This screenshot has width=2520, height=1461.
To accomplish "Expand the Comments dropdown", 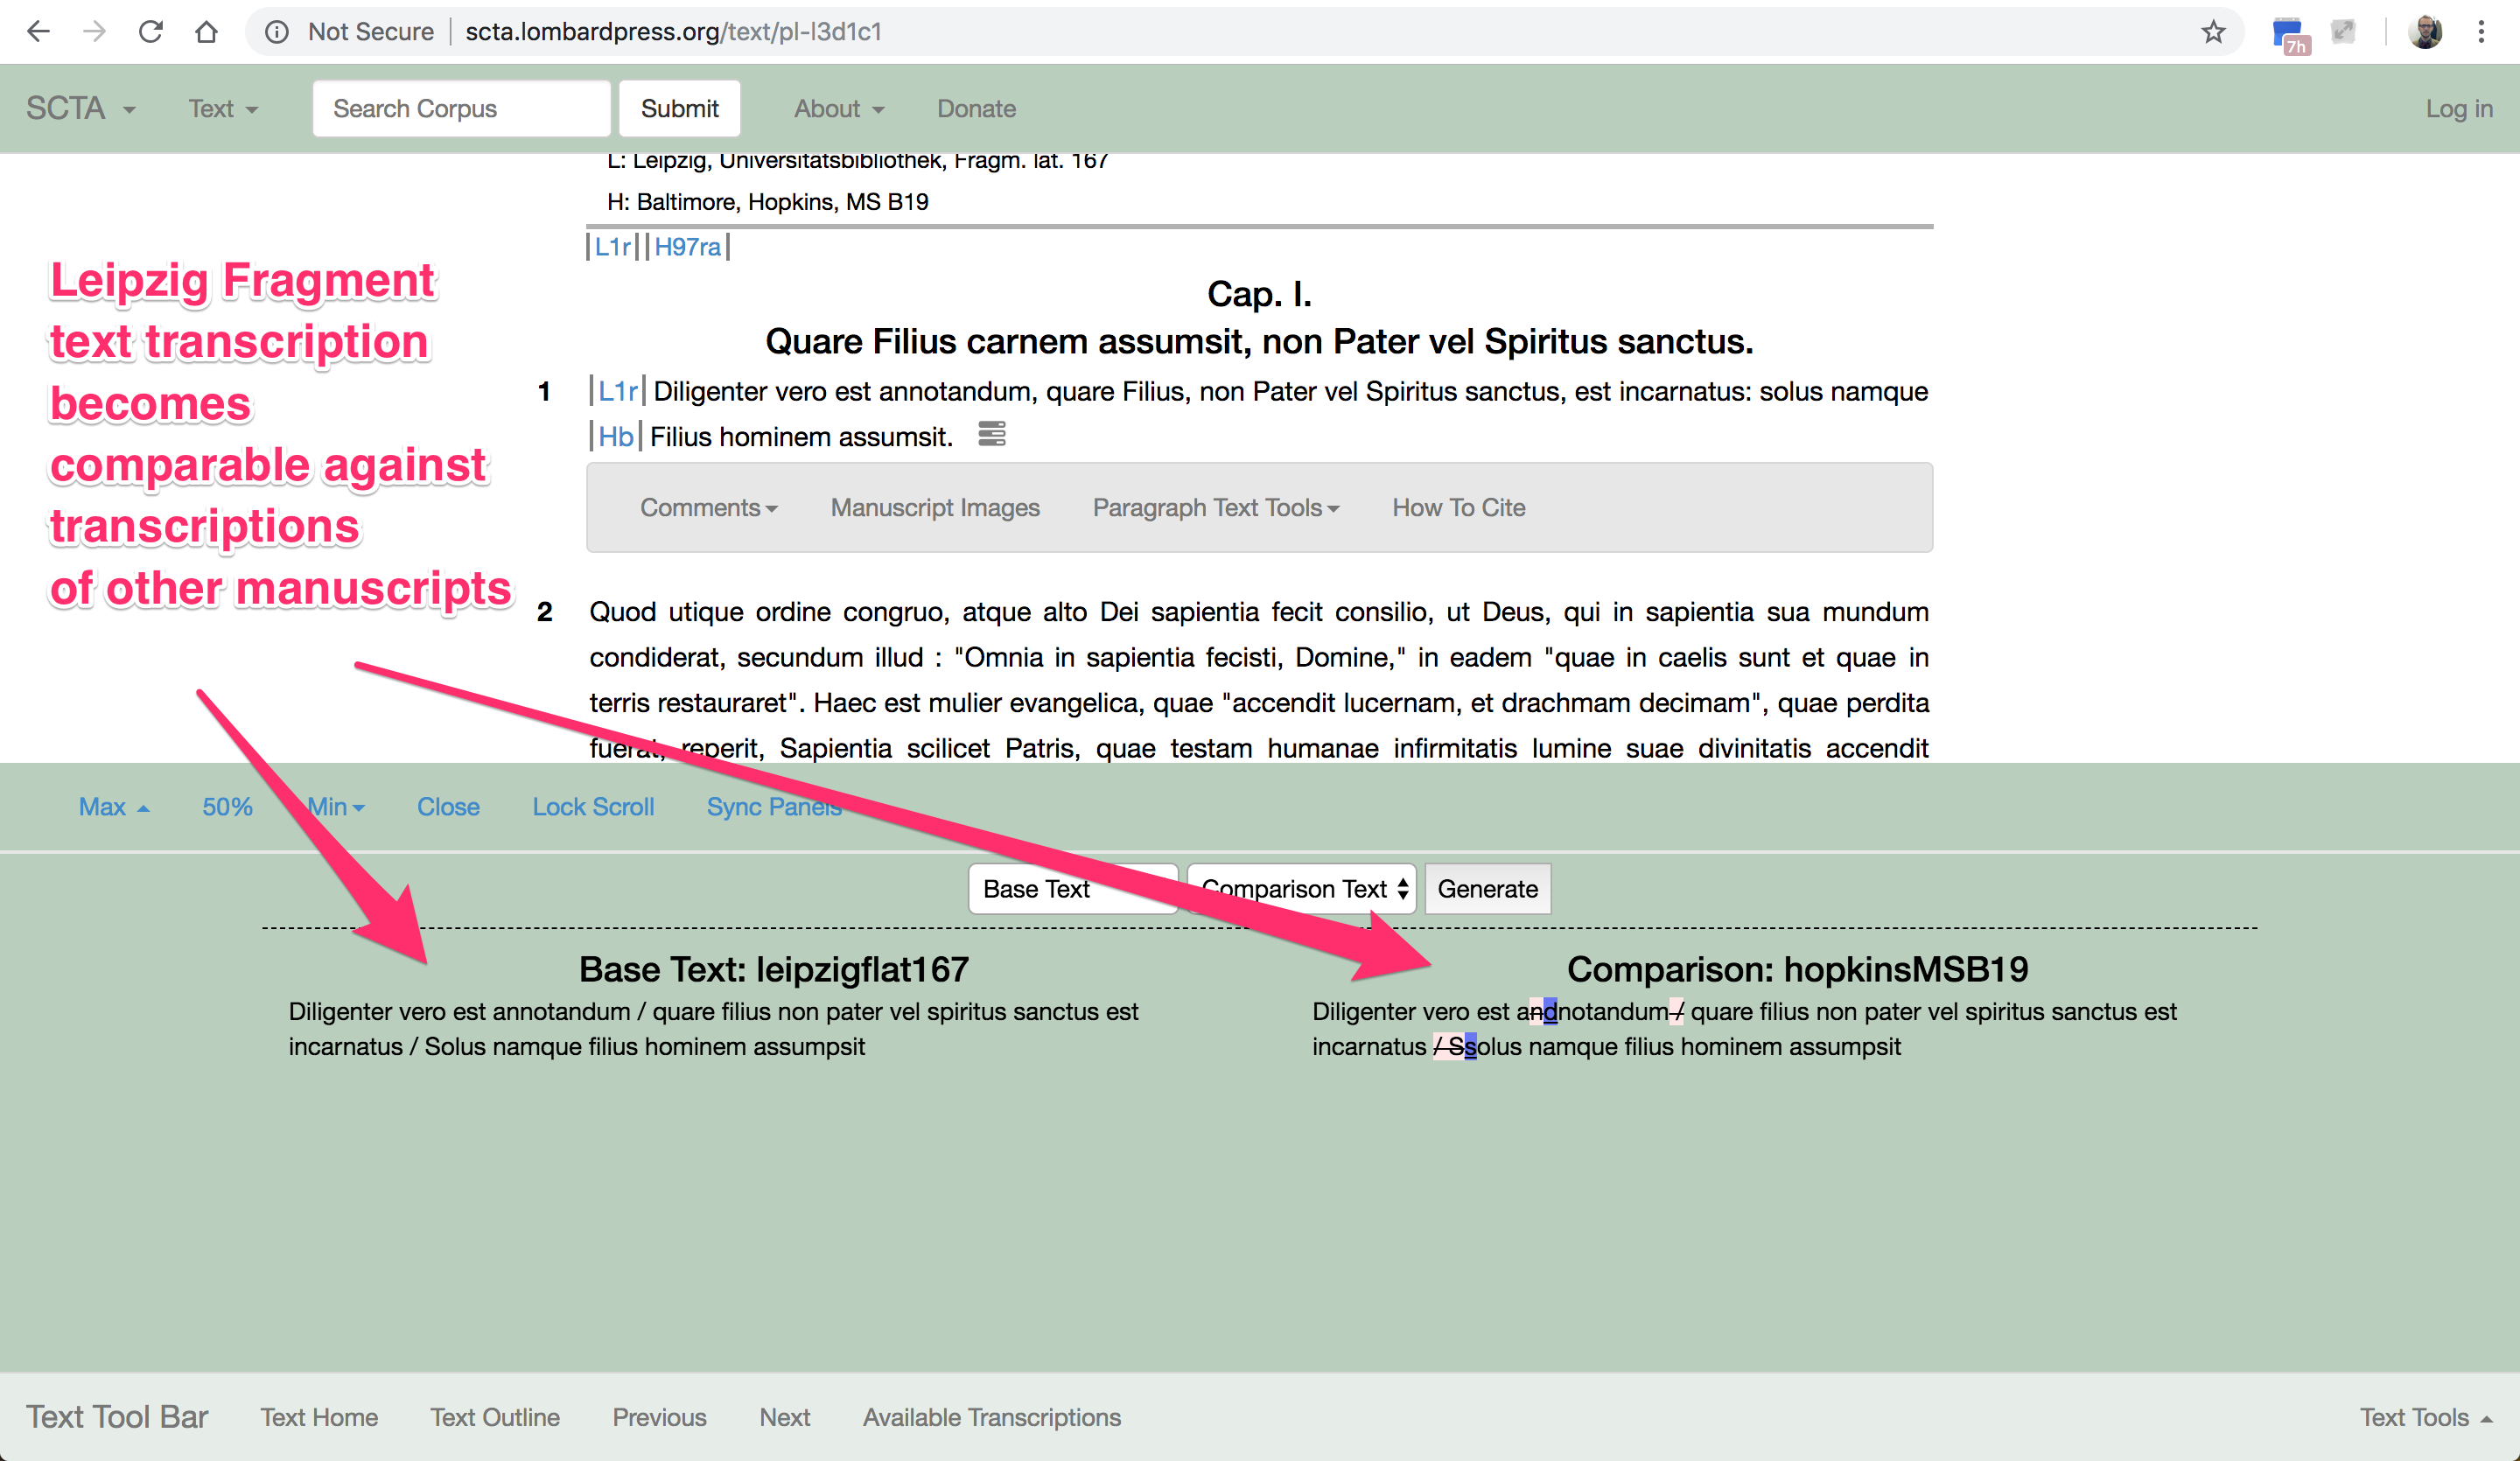I will click(708, 508).
